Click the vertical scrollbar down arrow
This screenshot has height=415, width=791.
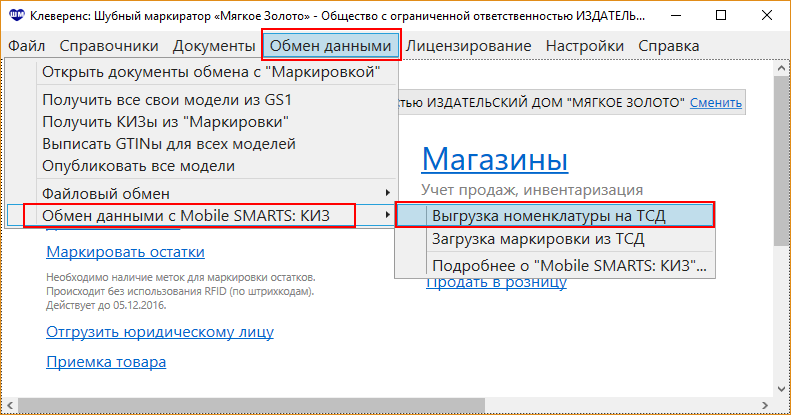782,389
